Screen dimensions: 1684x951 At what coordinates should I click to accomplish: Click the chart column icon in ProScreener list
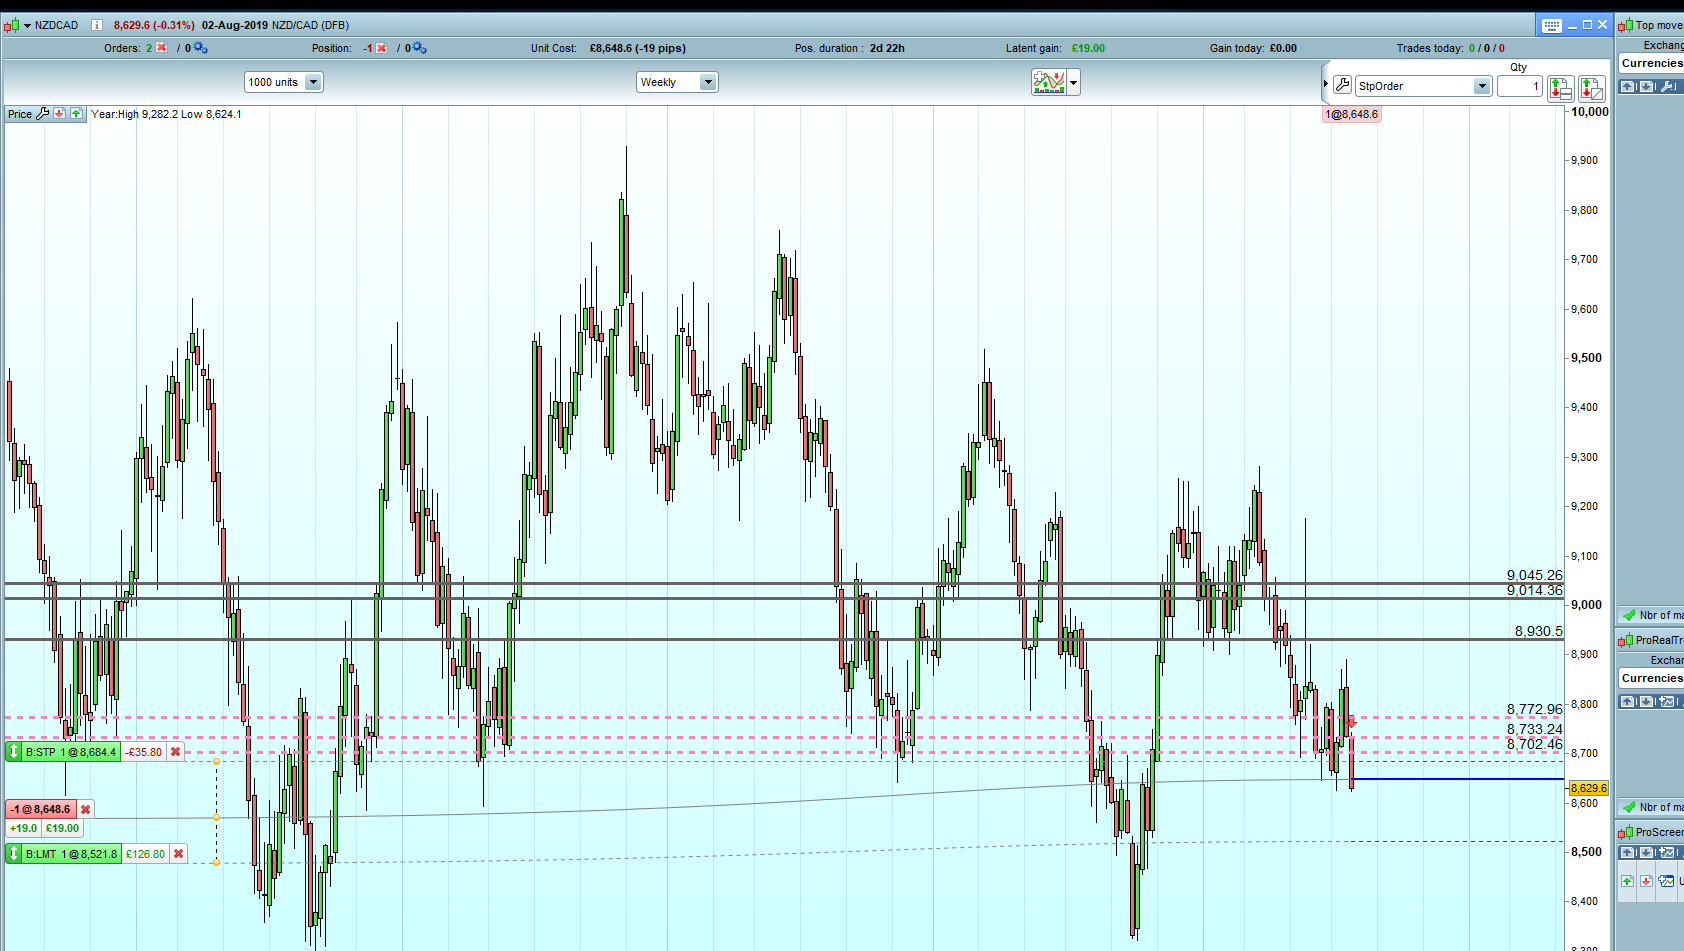(1666, 881)
